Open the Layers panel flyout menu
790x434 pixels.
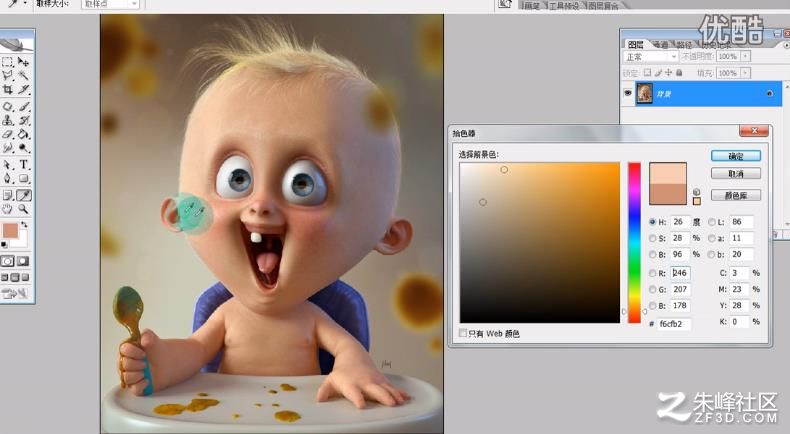coord(787,45)
